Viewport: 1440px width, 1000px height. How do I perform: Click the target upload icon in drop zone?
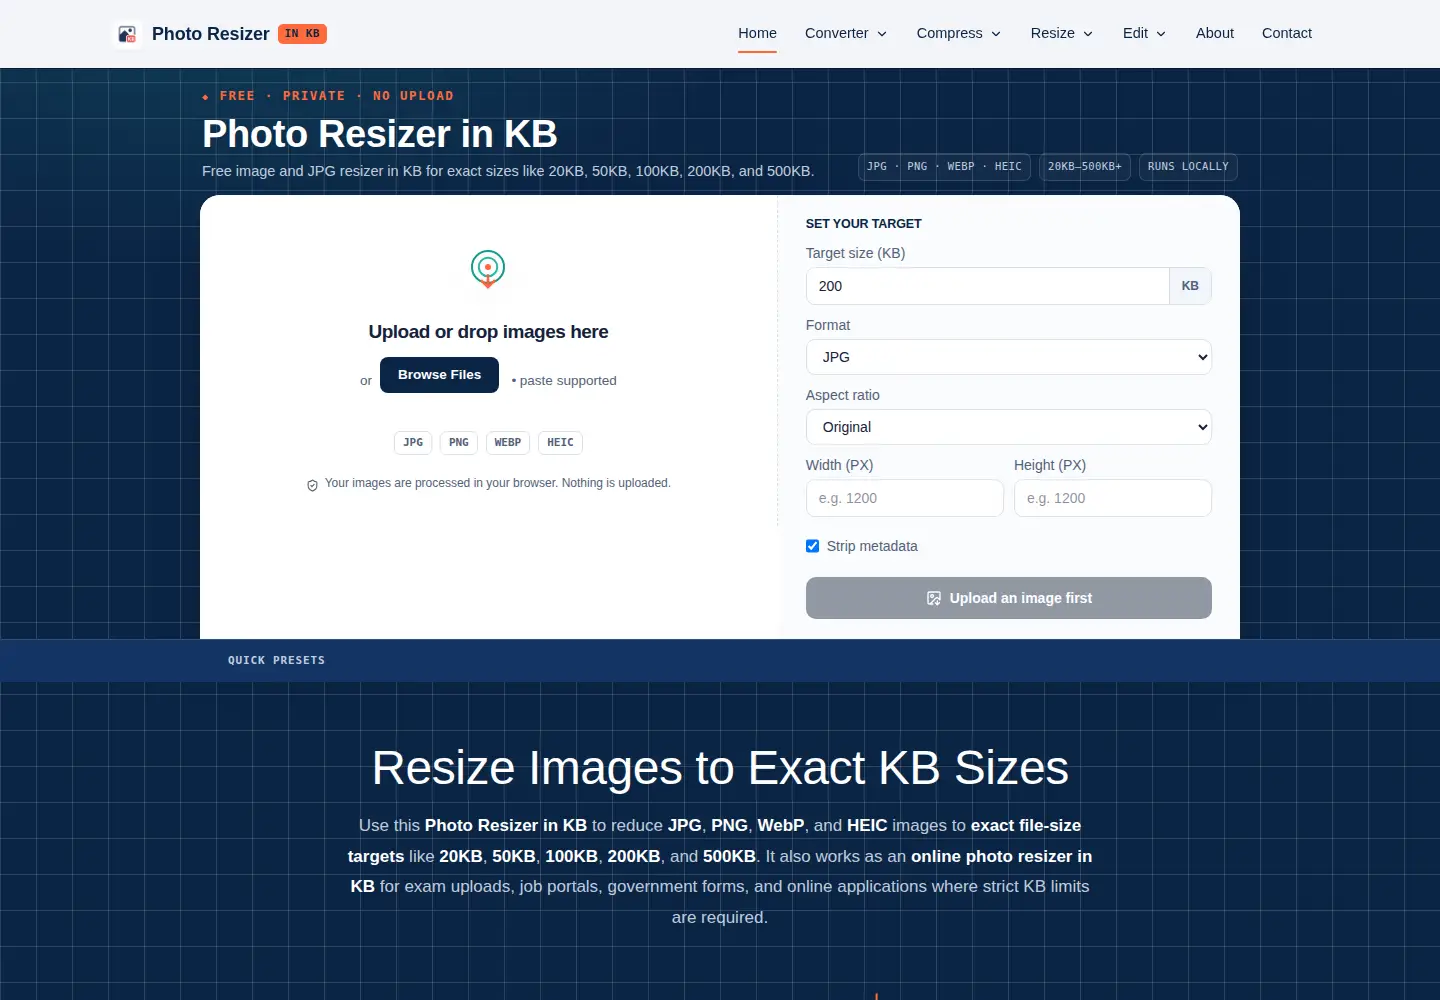click(488, 269)
